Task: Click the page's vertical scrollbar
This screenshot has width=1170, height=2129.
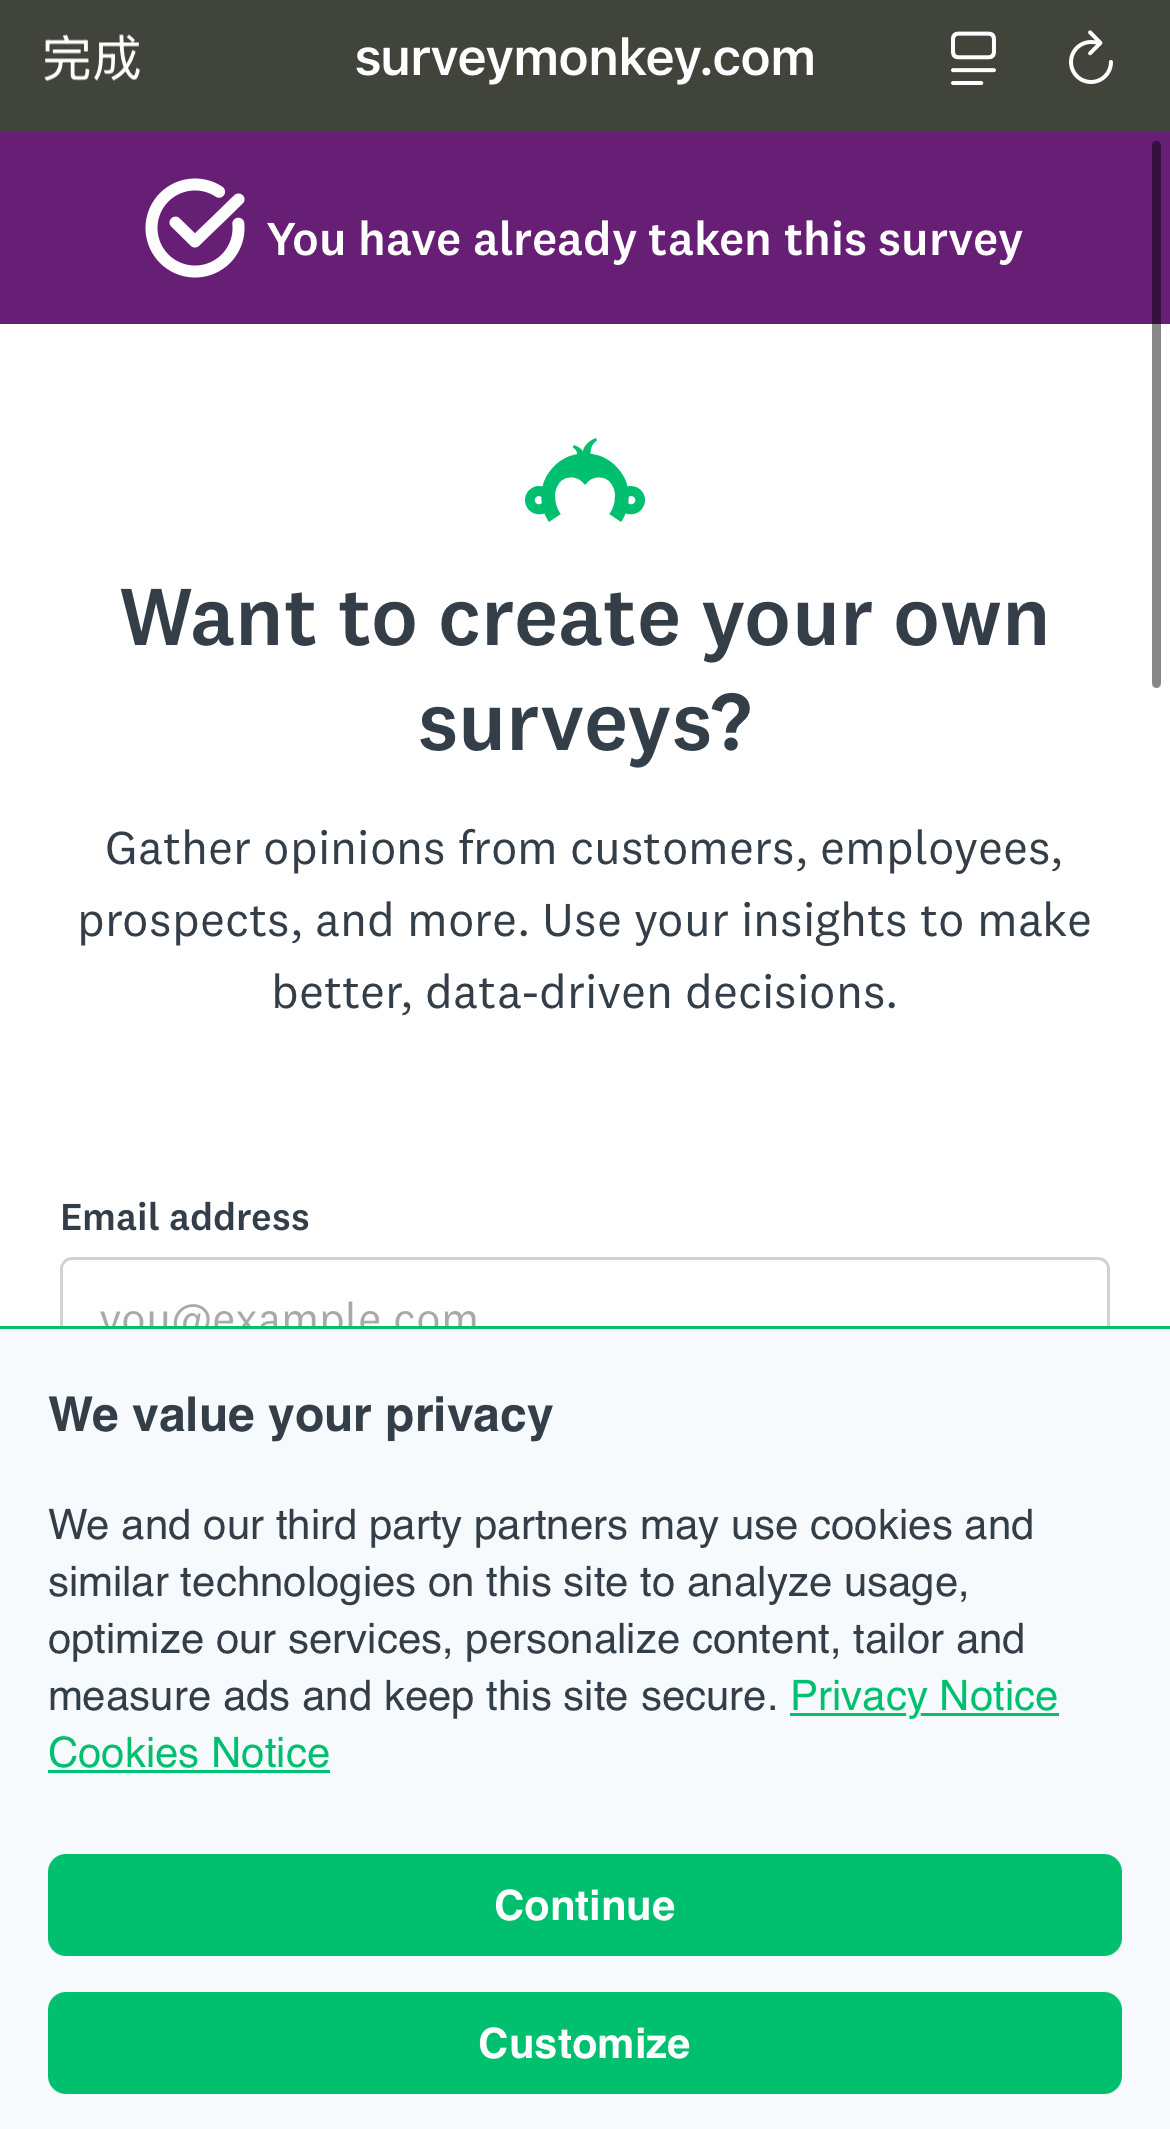Action: click(x=1156, y=414)
